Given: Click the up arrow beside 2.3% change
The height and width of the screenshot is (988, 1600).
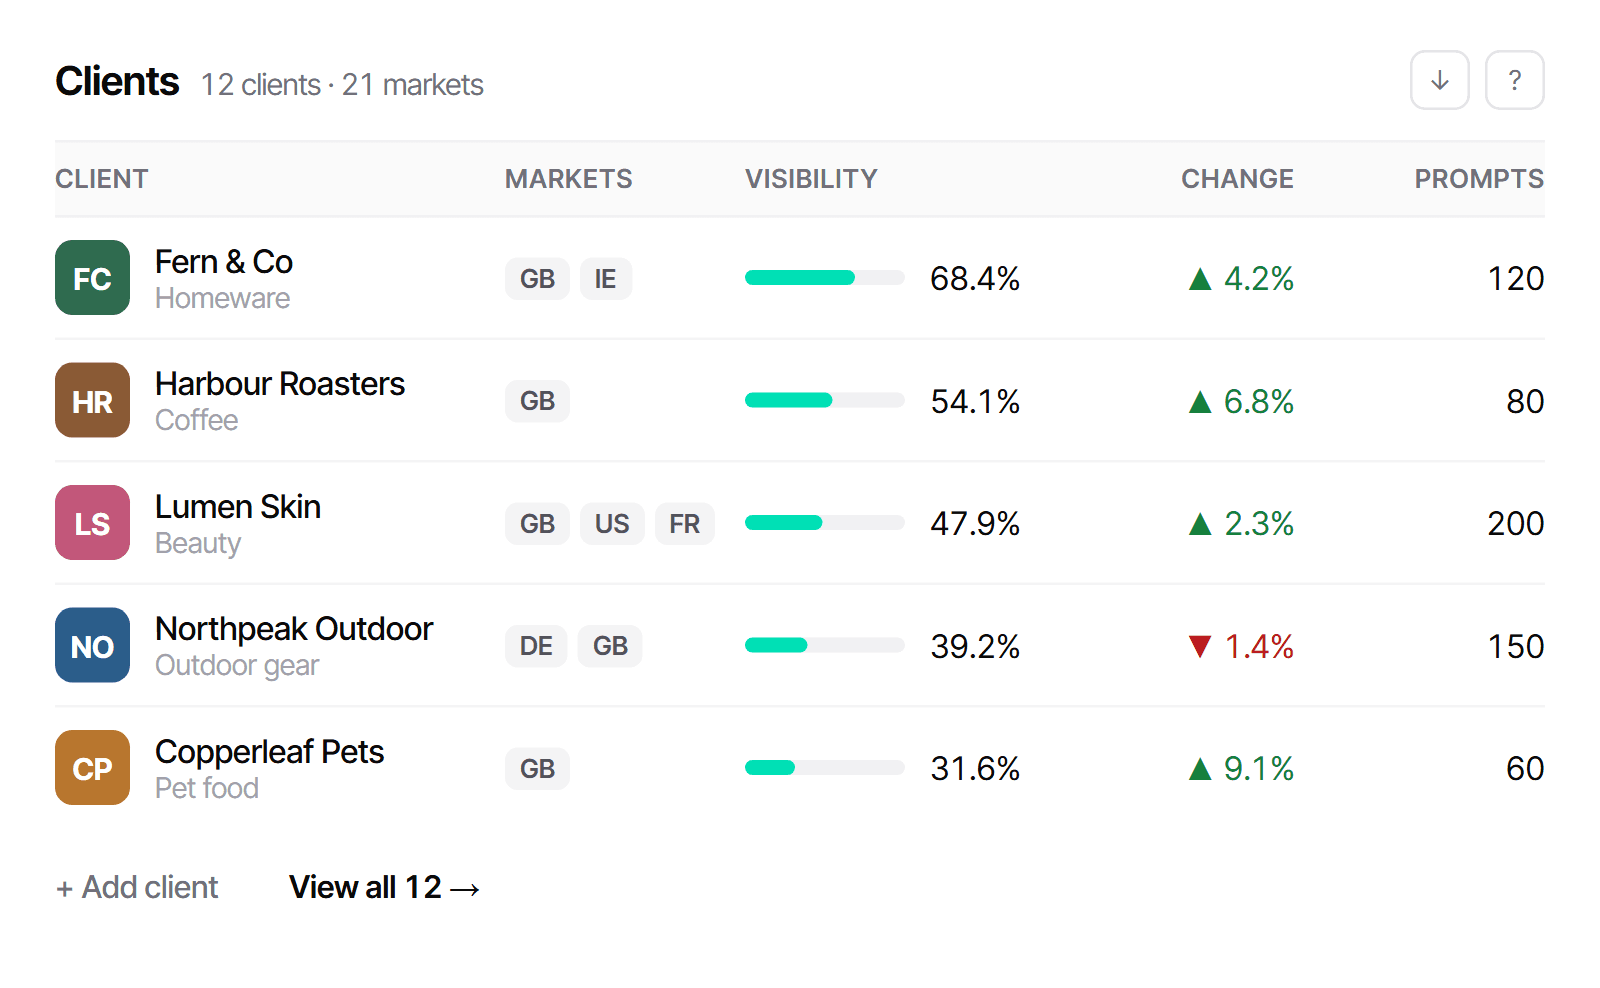Looking at the screenshot, I should [1200, 524].
